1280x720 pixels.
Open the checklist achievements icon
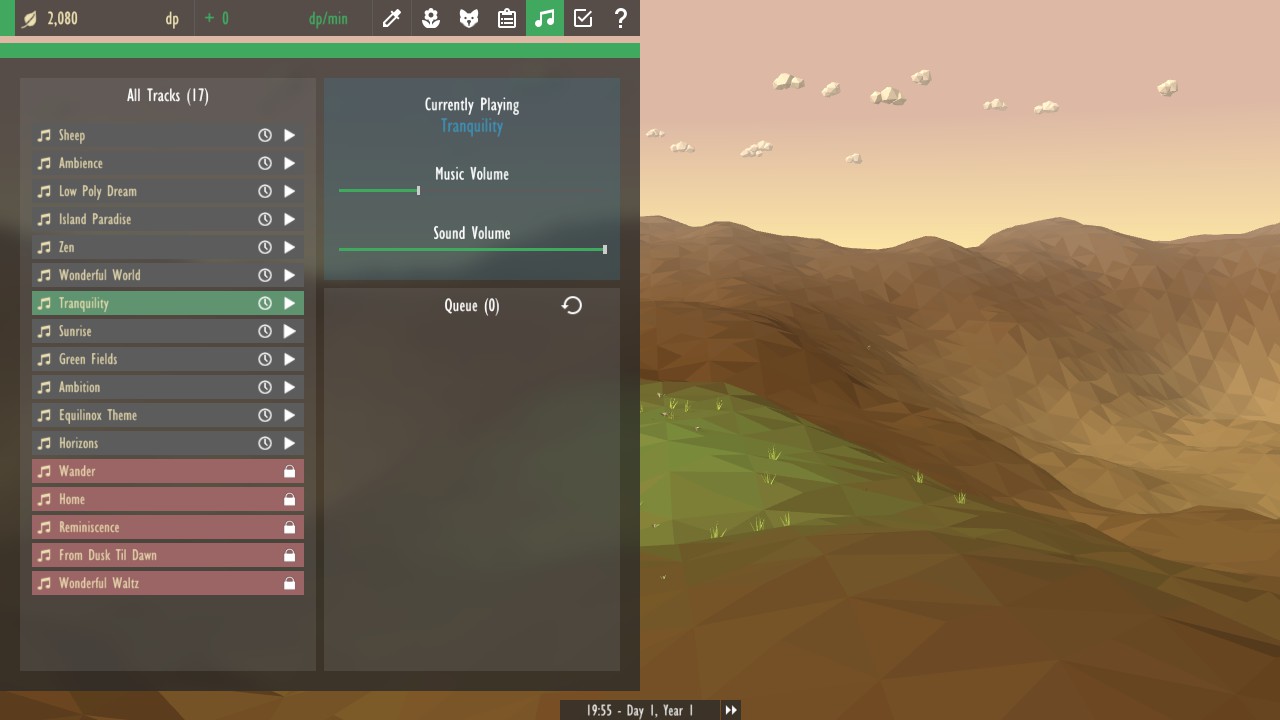coord(583,18)
